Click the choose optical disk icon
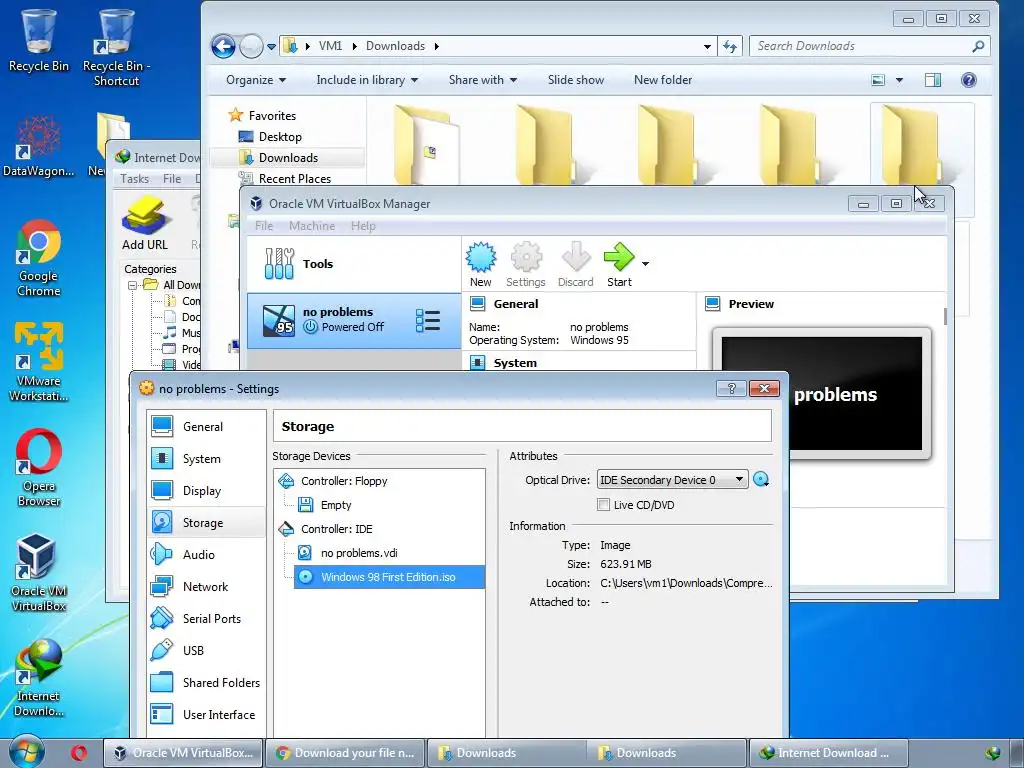Image resolution: width=1024 pixels, height=768 pixels. [x=761, y=480]
